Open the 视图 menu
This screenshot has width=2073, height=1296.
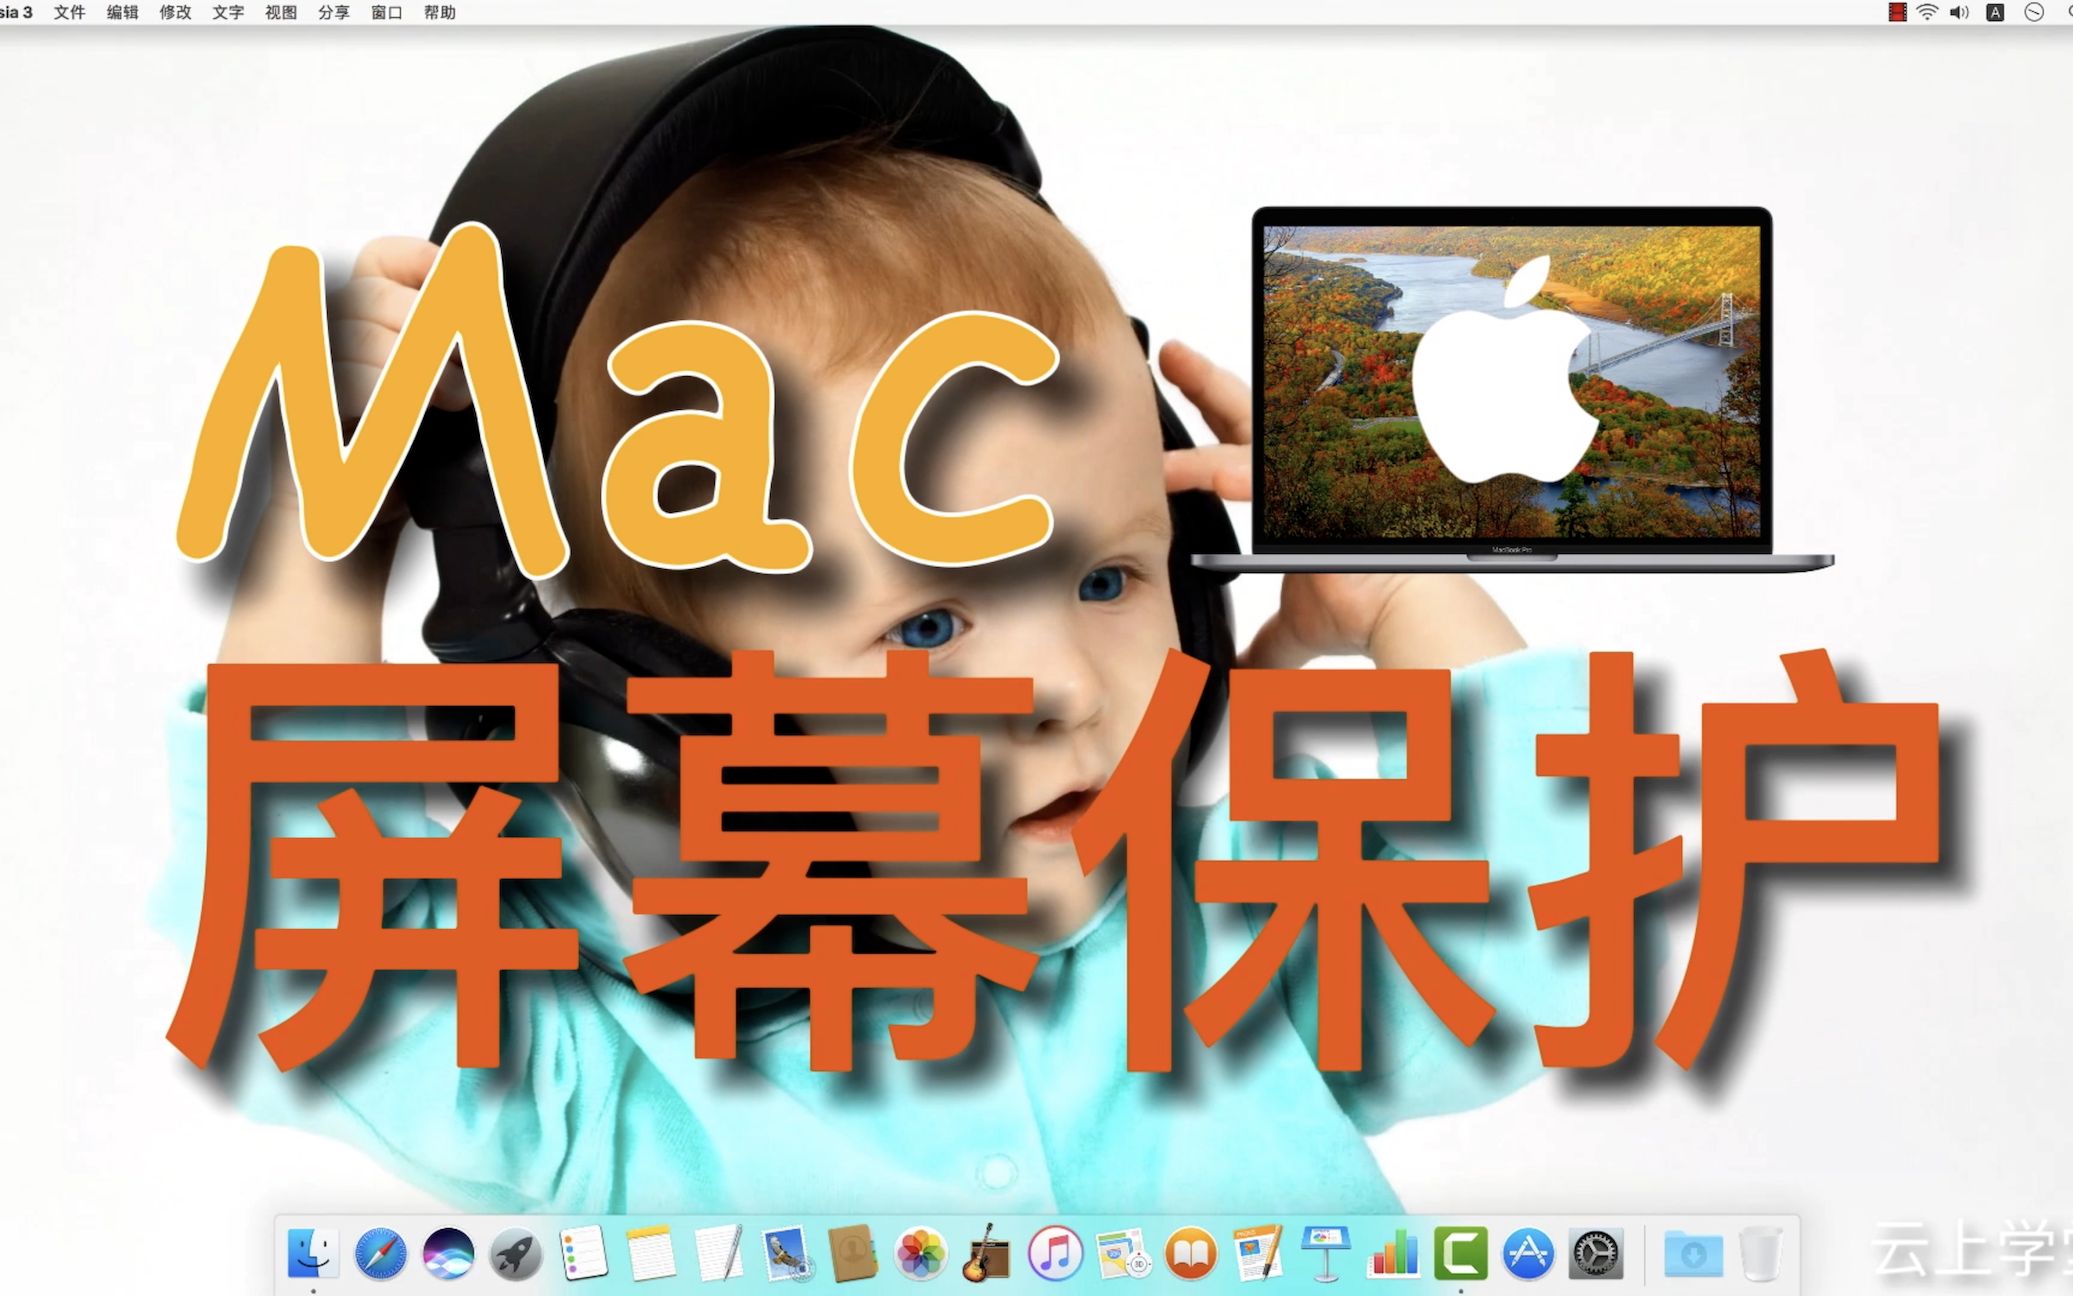(x=281, y=12)
